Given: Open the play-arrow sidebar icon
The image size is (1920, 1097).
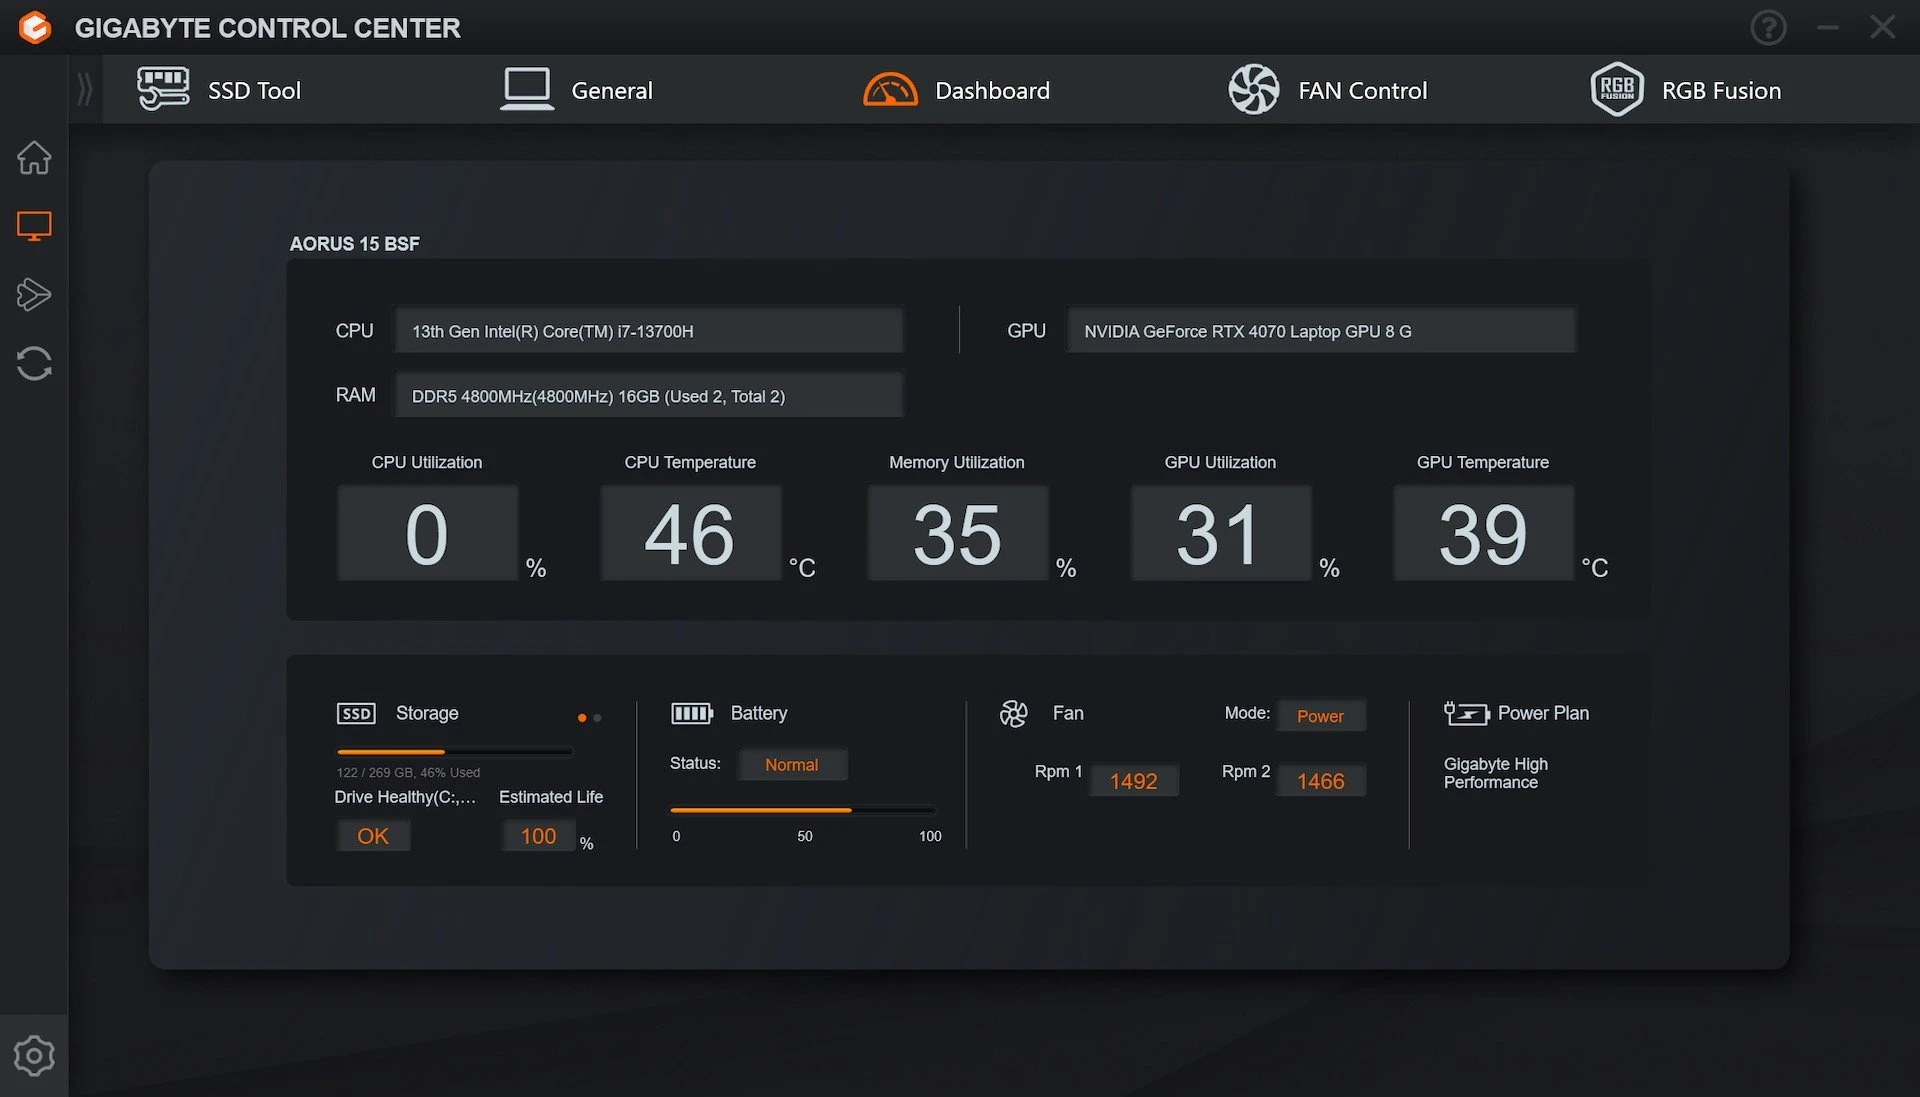Looking at the screenshot, I should click(x=34, y=294).
